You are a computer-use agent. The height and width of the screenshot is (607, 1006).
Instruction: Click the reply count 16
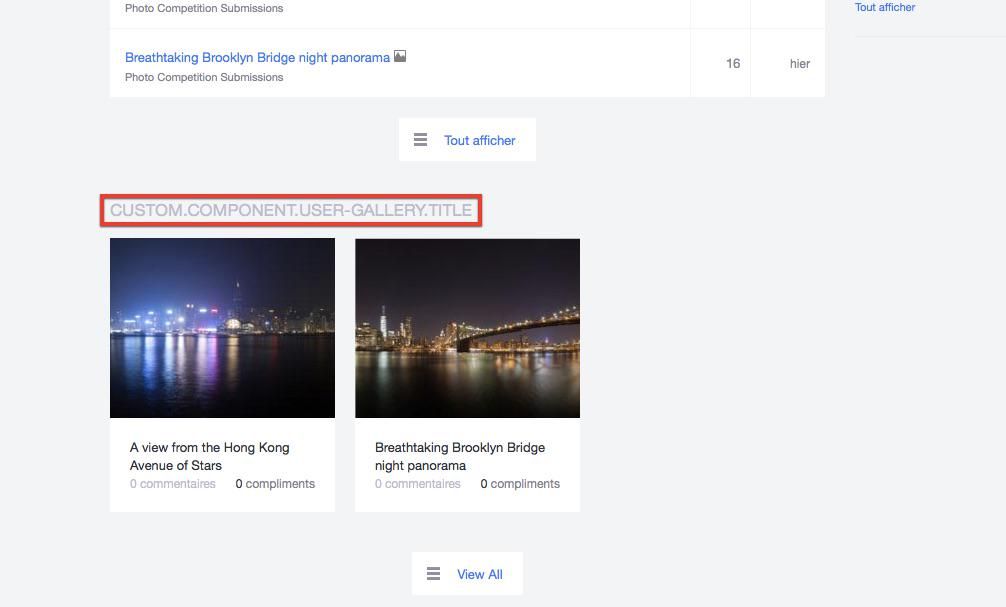click(x=733, y=64)
